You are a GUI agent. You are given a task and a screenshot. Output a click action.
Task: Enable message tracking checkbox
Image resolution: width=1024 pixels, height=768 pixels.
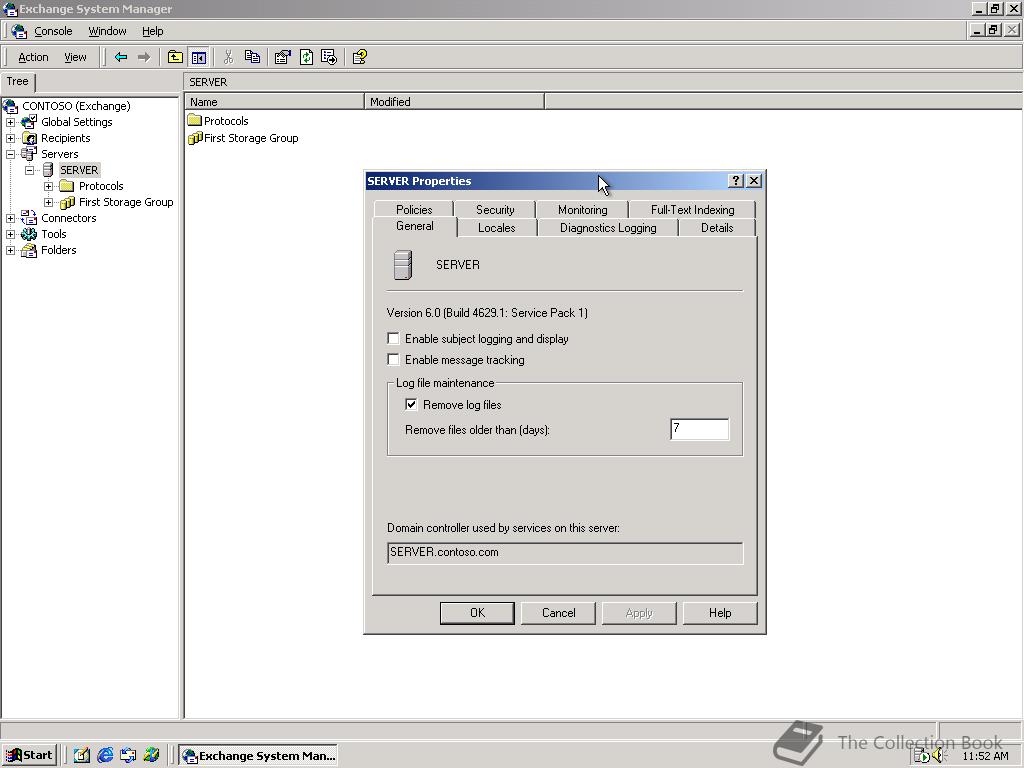click(393, 359)
